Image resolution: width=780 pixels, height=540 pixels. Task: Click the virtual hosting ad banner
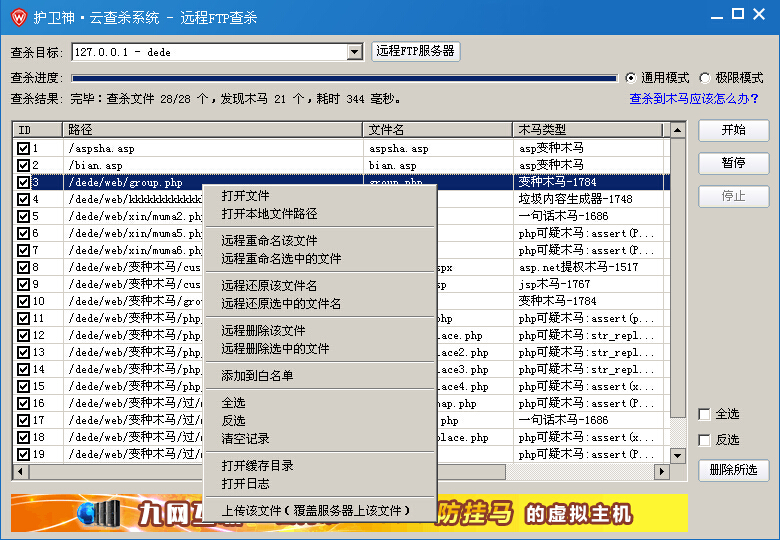pyautogui.click(x=349, y=513)
